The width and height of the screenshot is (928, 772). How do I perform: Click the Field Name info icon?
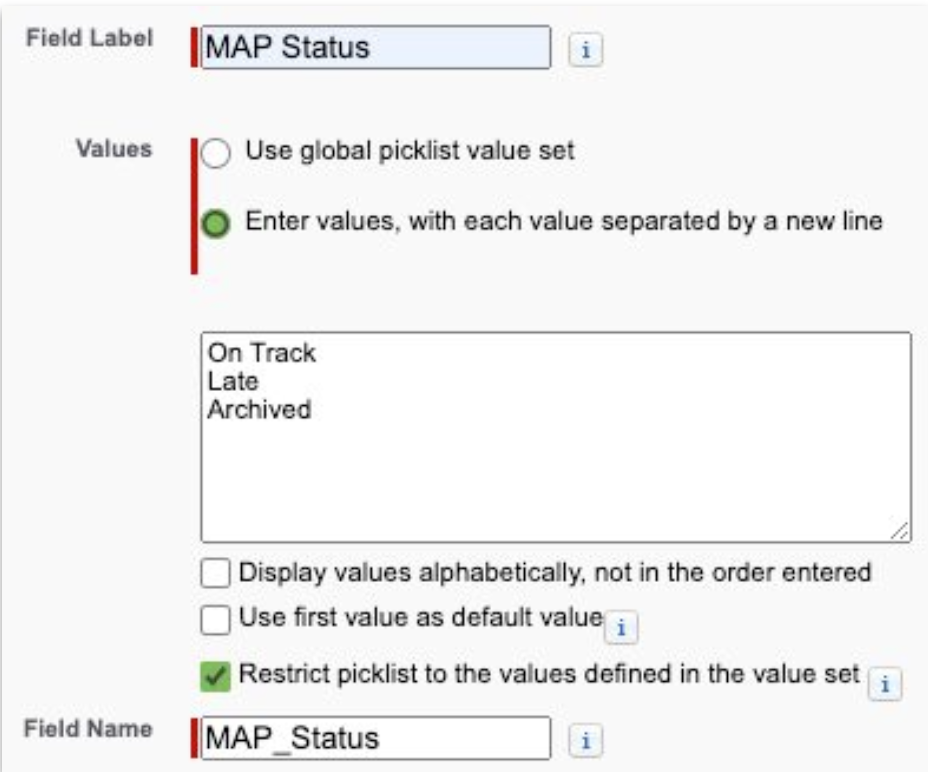[585, 740]
